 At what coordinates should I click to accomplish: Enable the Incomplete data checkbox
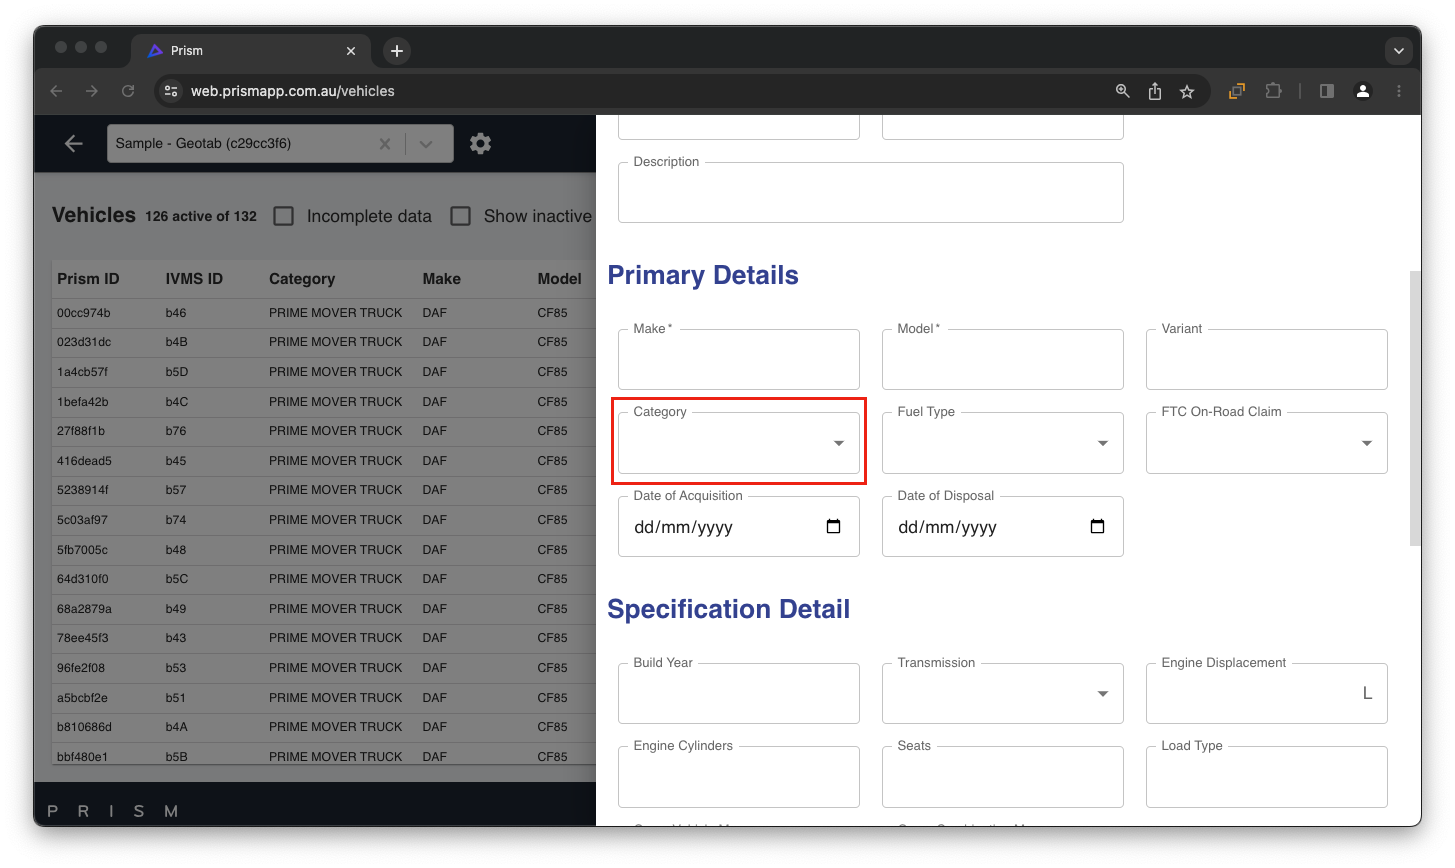284,216
